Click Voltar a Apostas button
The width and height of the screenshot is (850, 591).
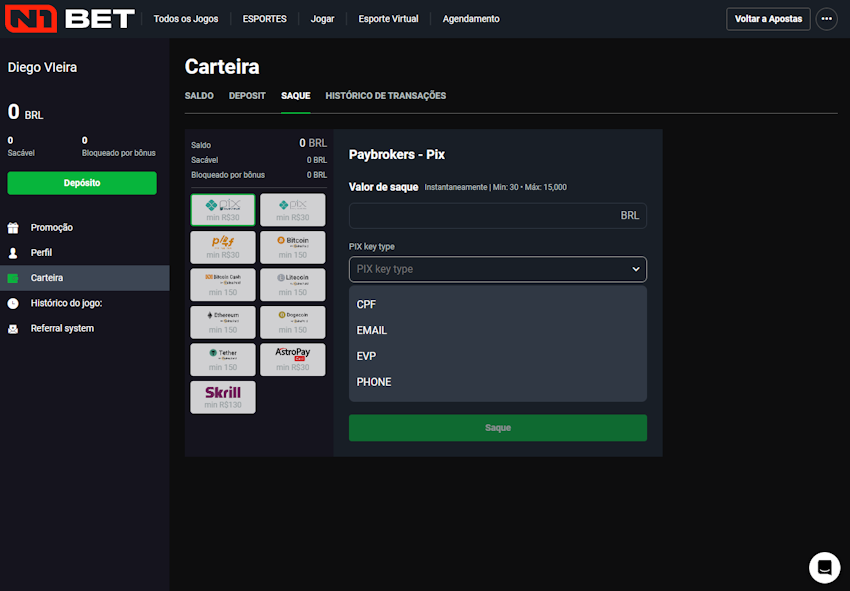tap(768, 18)
